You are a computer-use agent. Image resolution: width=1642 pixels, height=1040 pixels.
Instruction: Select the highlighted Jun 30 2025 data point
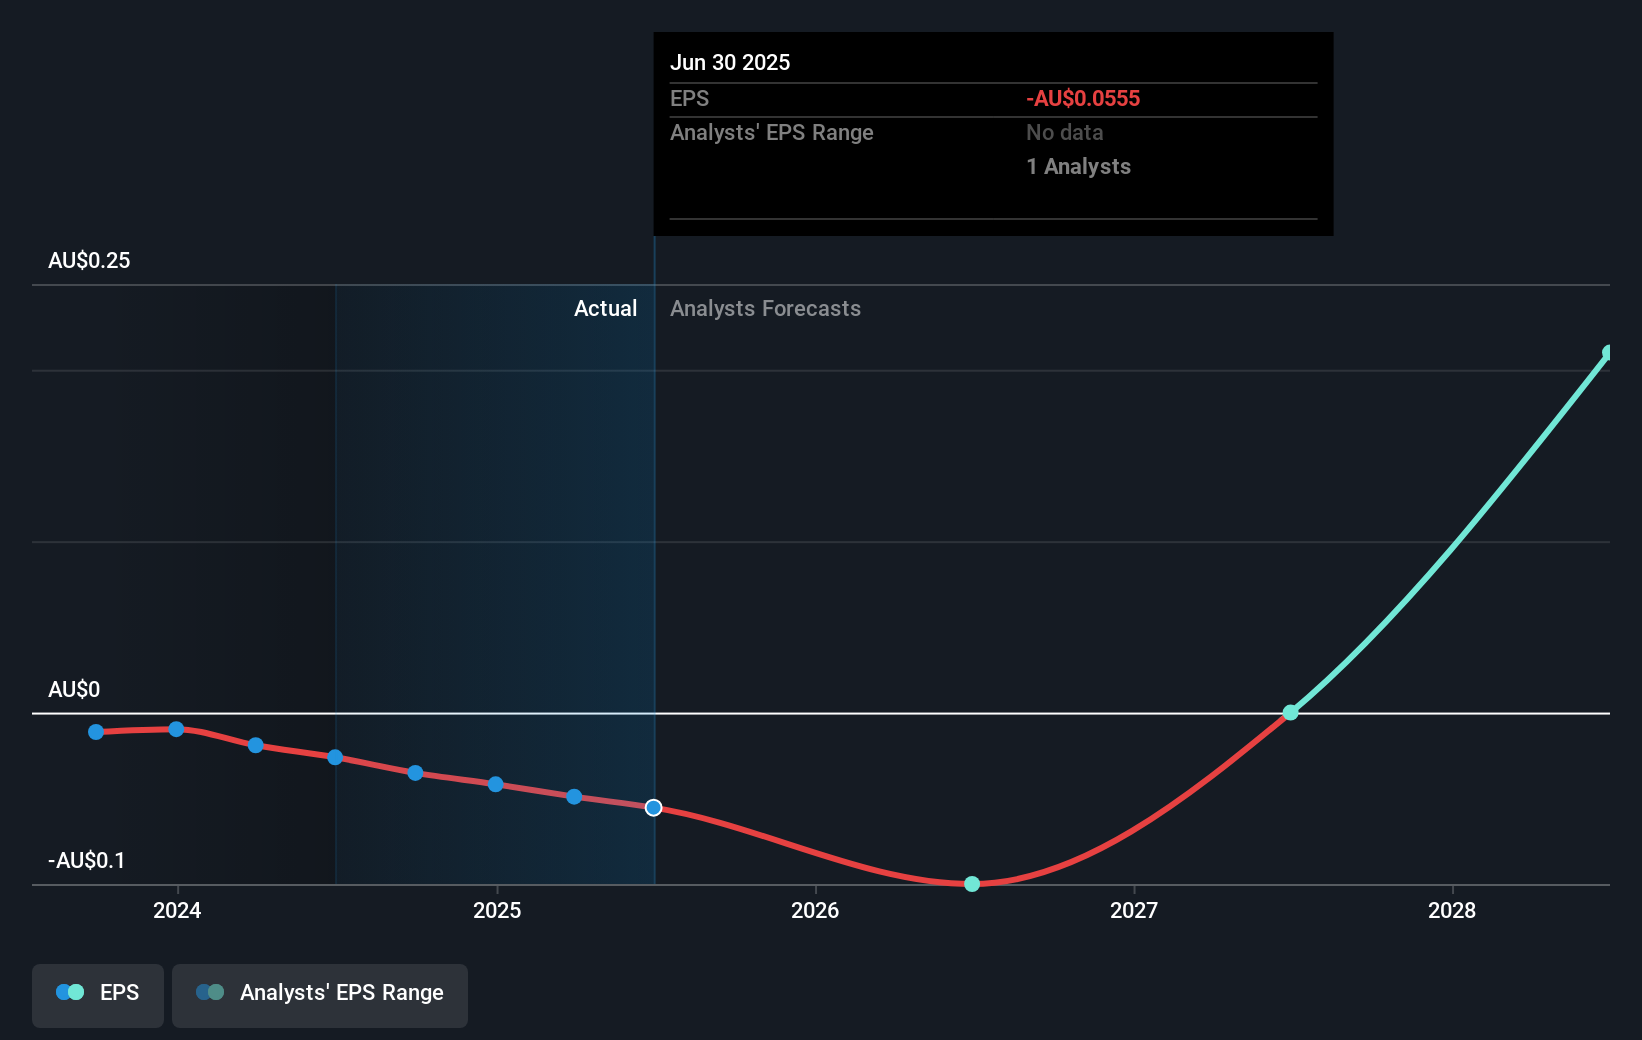pyautogui.click(x=653, y=807)
